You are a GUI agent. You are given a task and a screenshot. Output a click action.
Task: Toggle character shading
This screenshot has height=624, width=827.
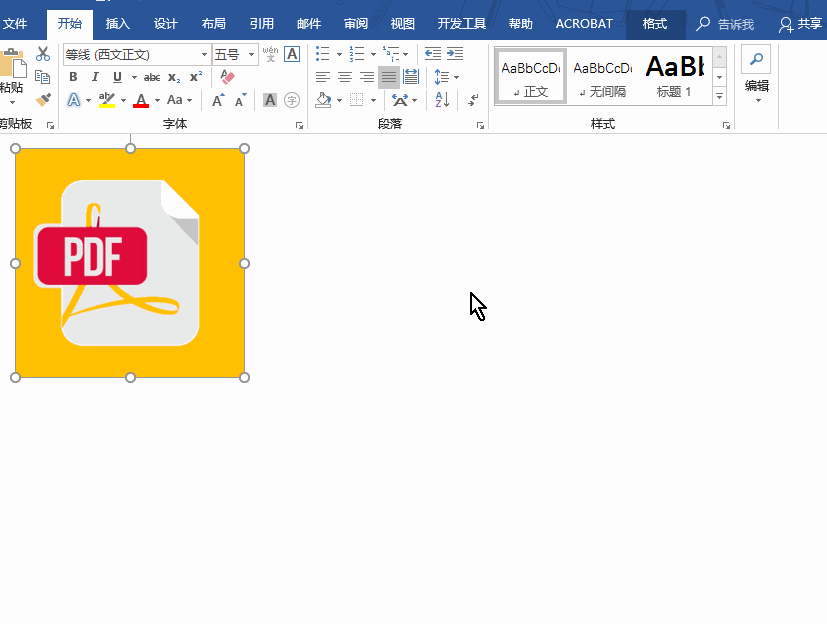[x=270, y=100]
